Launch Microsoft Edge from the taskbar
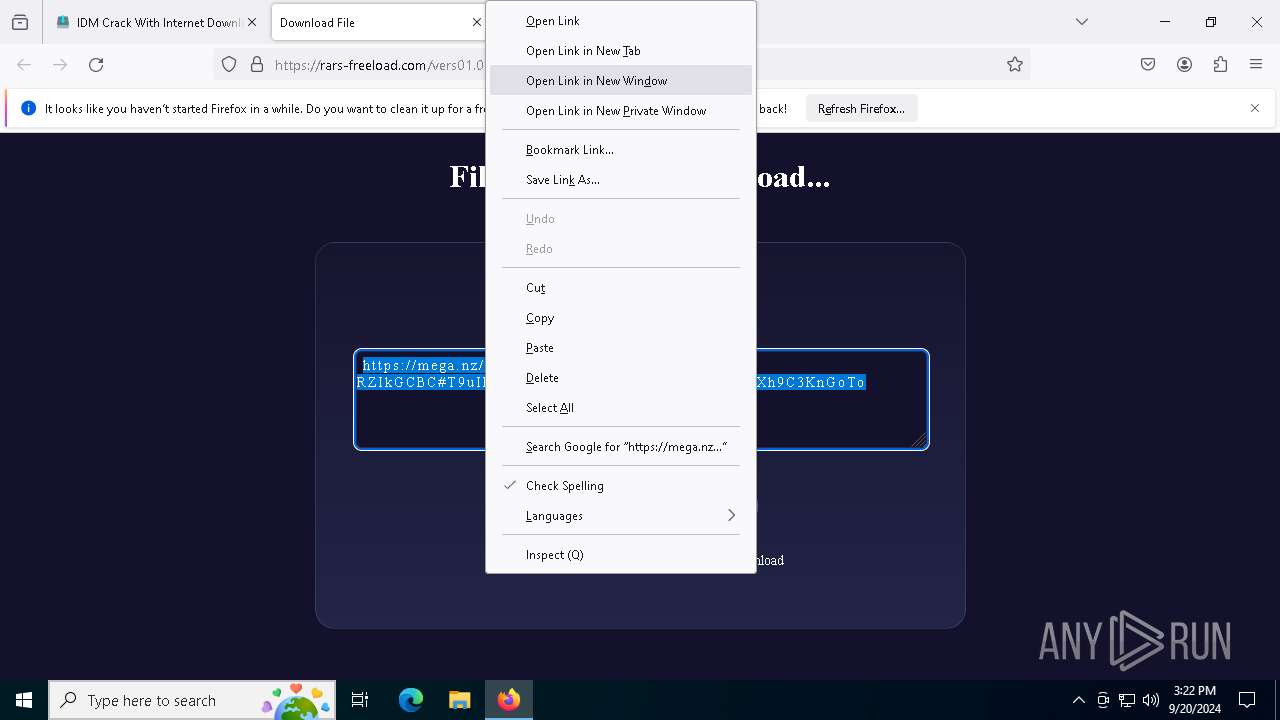1280x720 pixels. point(411,700)
